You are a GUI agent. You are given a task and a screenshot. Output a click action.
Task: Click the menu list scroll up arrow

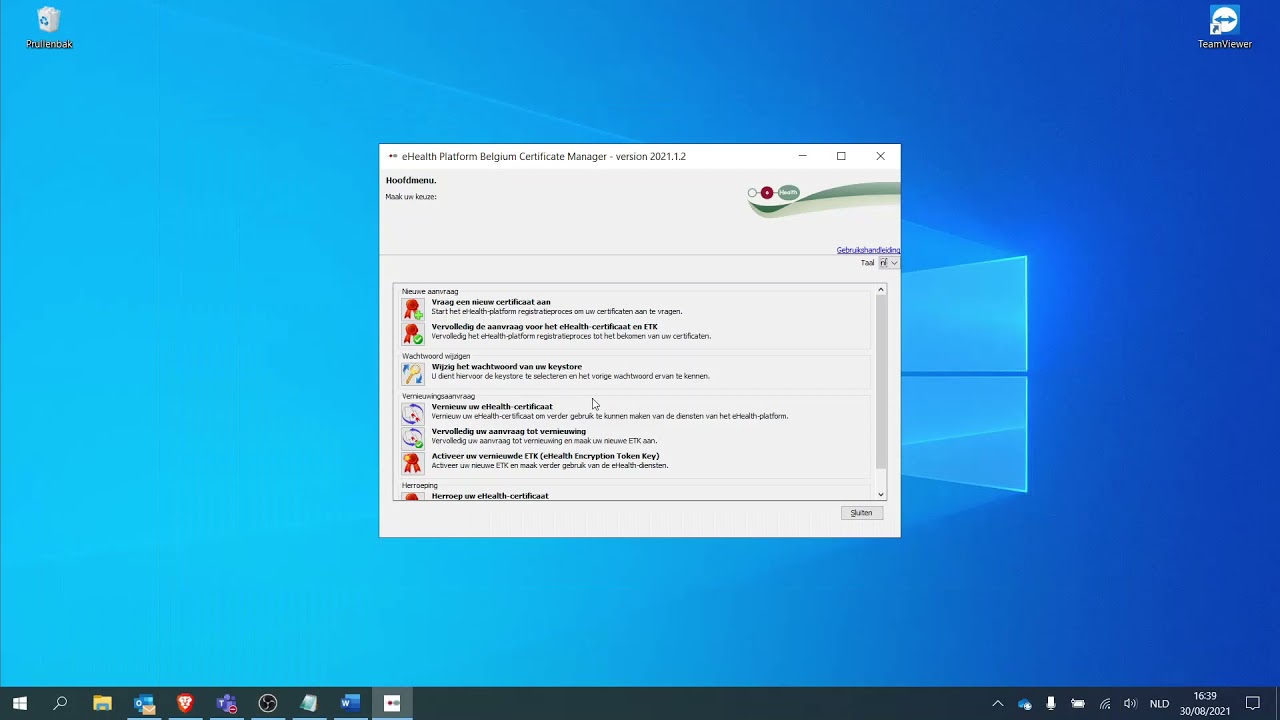881,290
